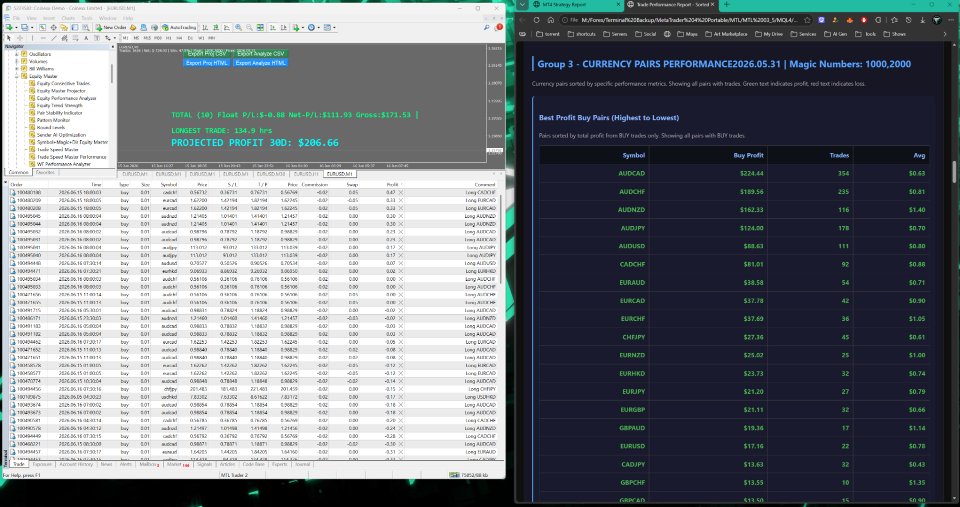Click Export Analyze CSV button on chart
Image resolution: width=960 pixels, height=507 pixels.
click(x=261, y=54)
